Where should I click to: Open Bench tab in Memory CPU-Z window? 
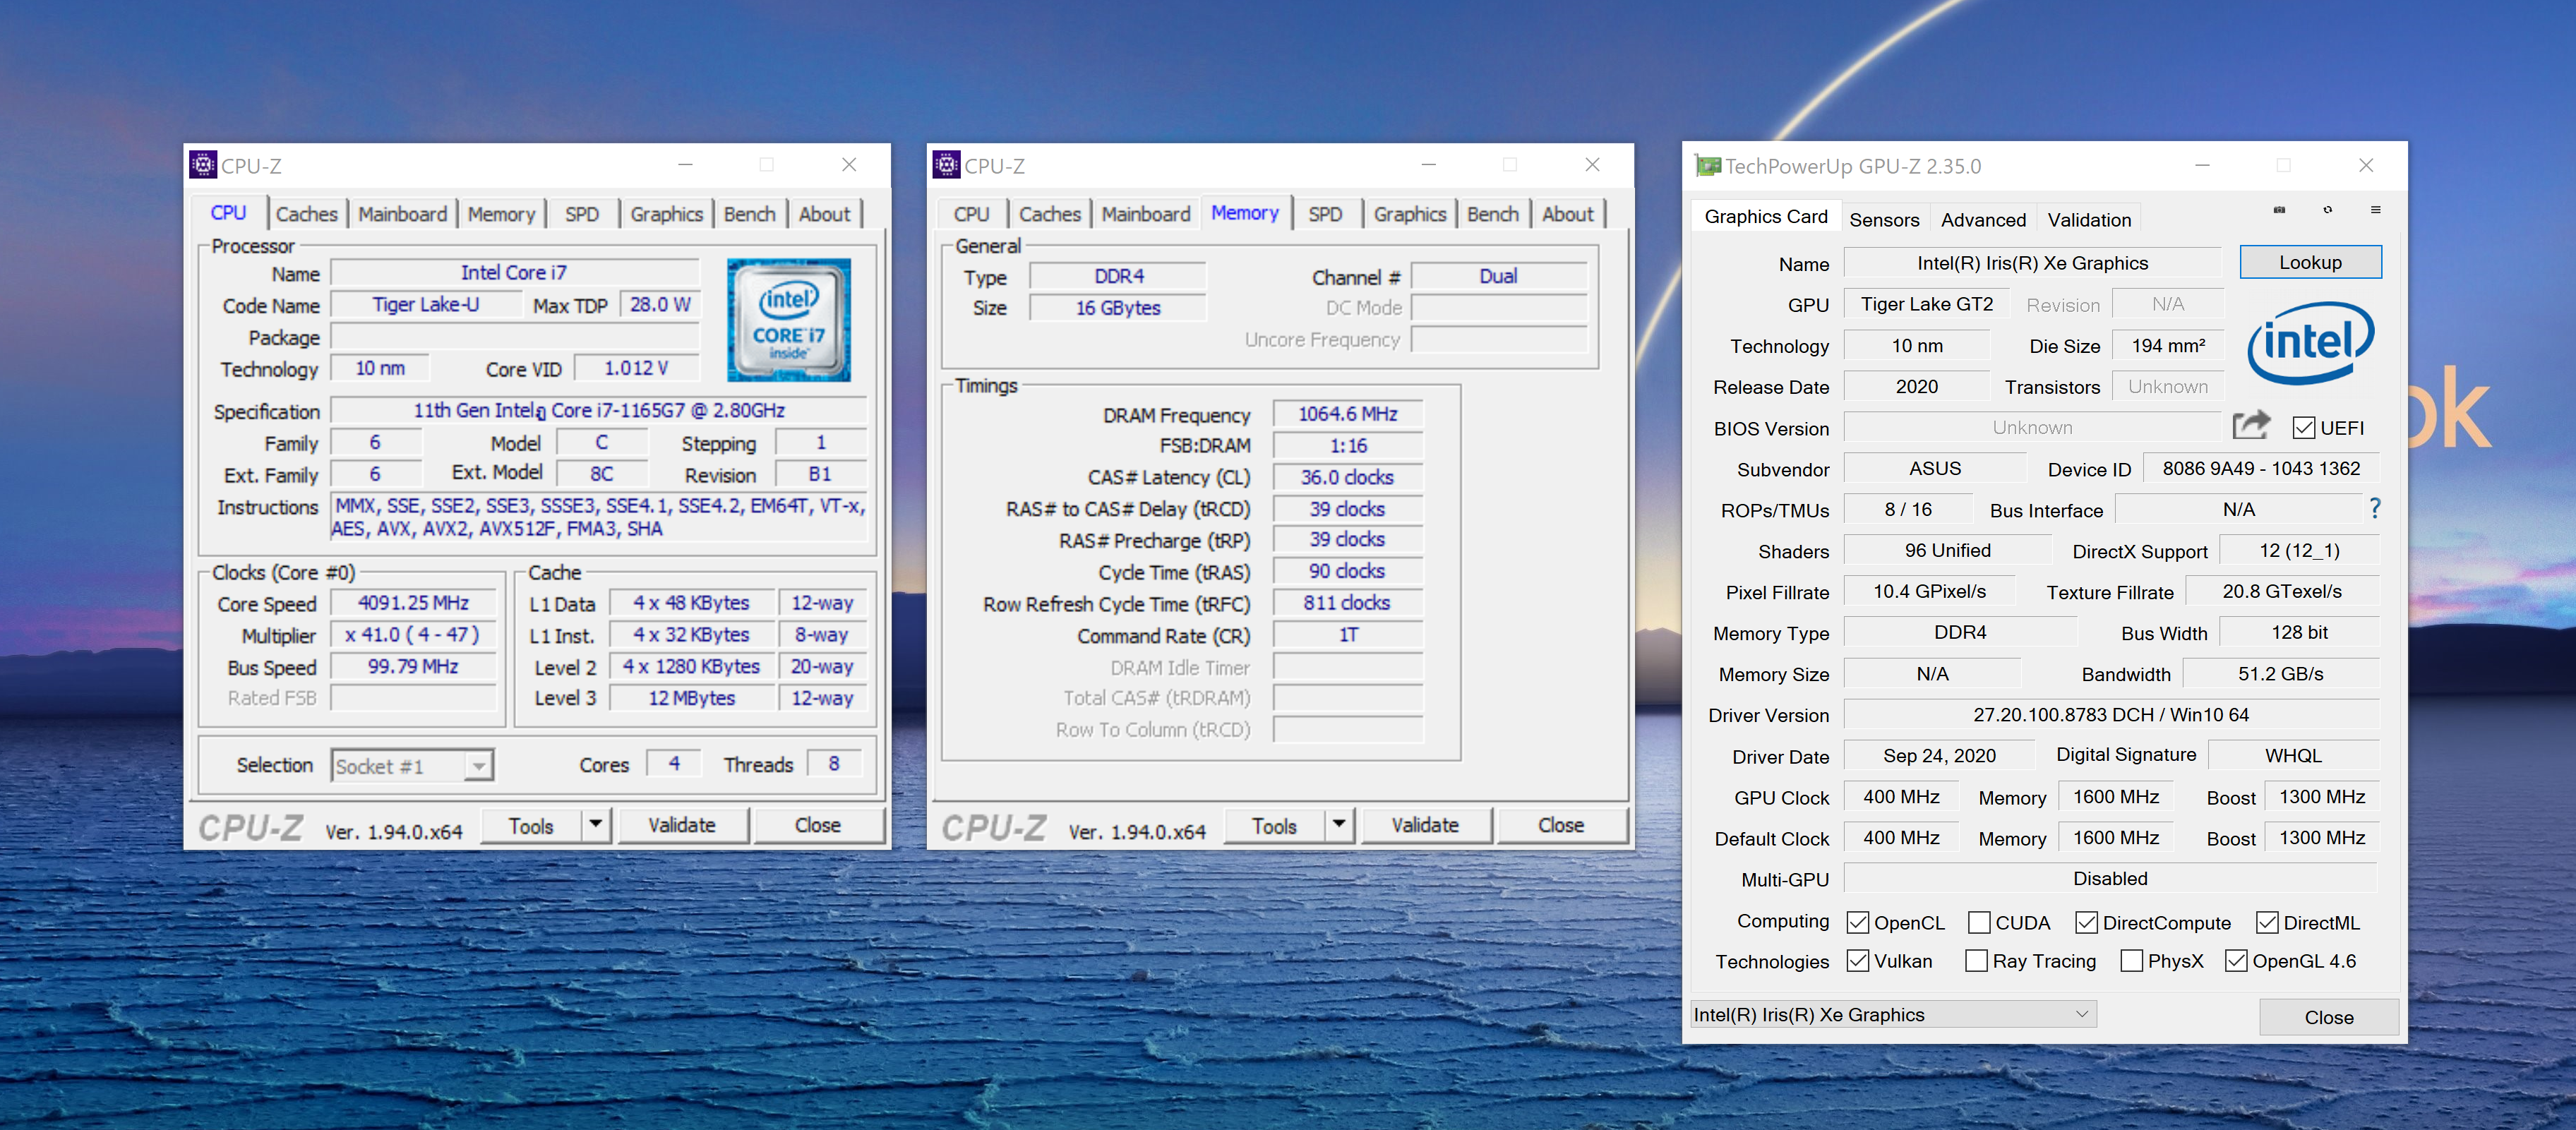pos(1492,214)
